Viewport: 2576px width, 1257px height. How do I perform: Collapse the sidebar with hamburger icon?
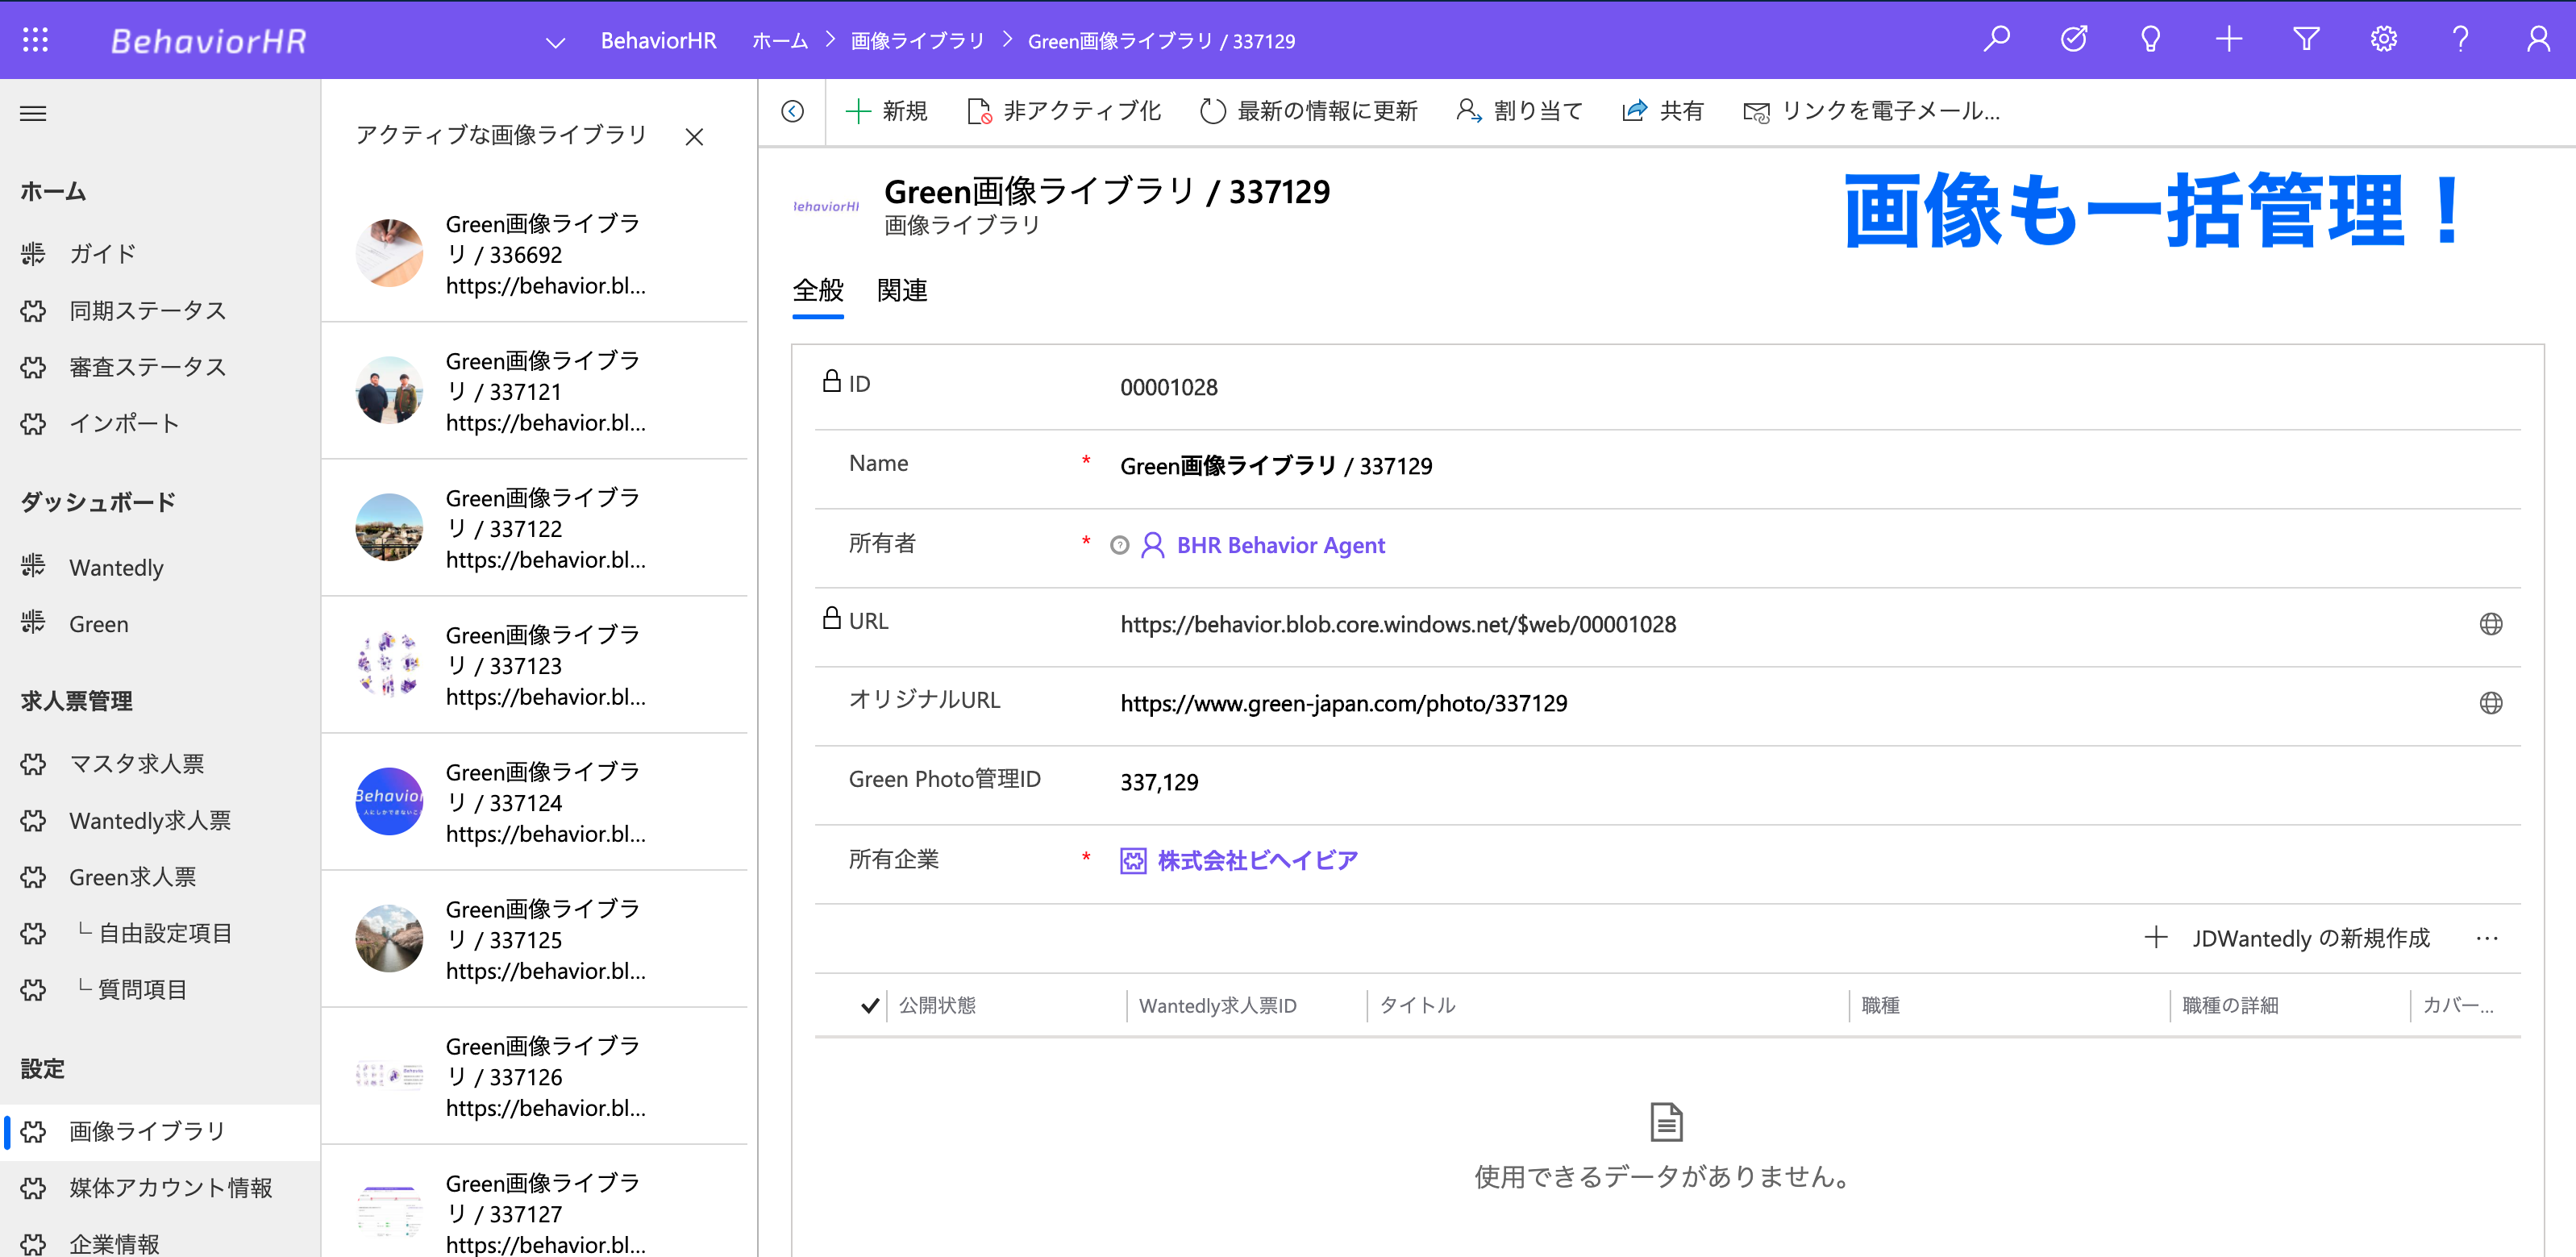(33, 113)
